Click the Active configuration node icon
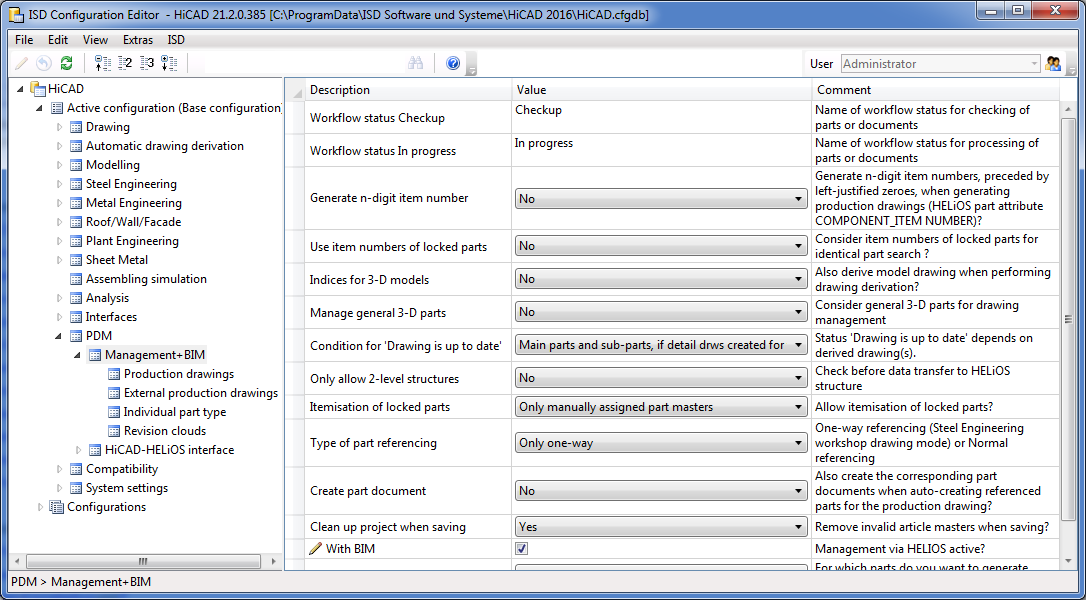Screen dimensions: 1086x600 57,108
